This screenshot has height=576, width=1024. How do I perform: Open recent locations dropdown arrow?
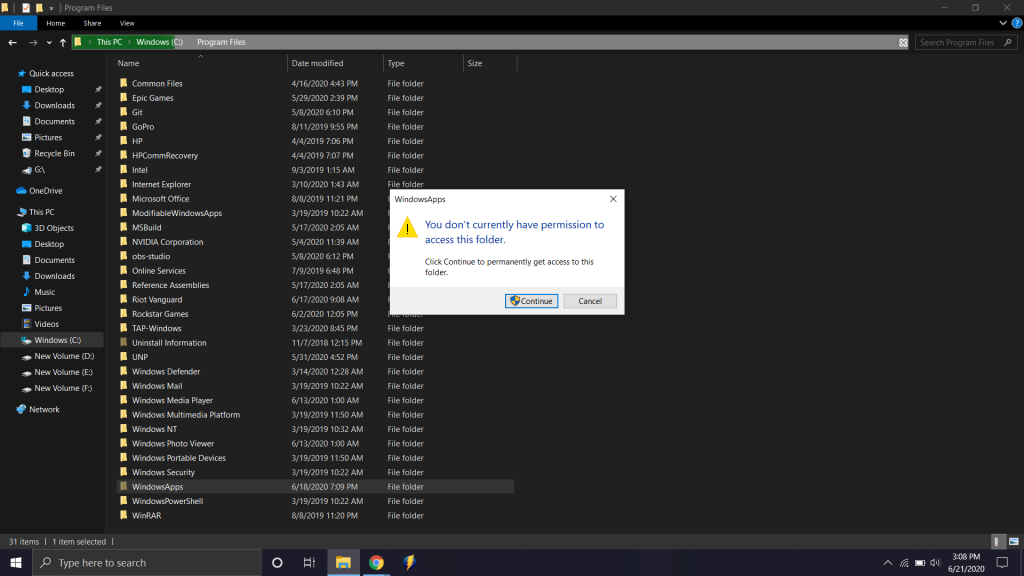(49, 42)
